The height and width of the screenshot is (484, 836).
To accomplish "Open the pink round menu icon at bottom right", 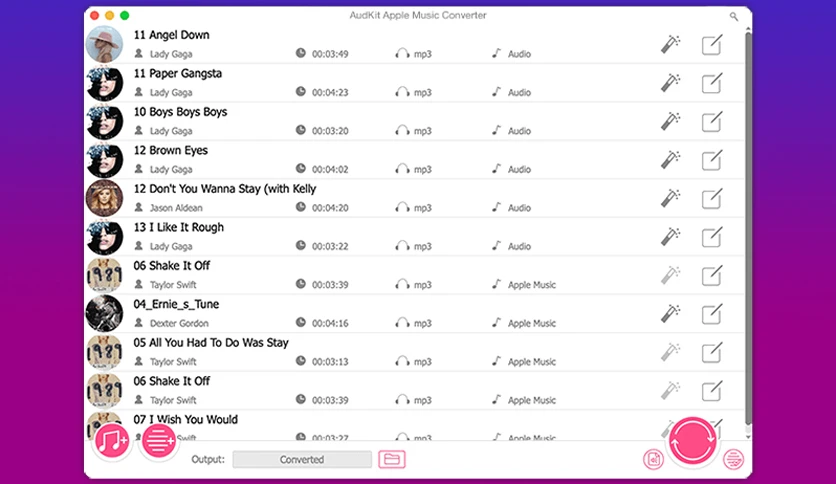I will [733, 459].
